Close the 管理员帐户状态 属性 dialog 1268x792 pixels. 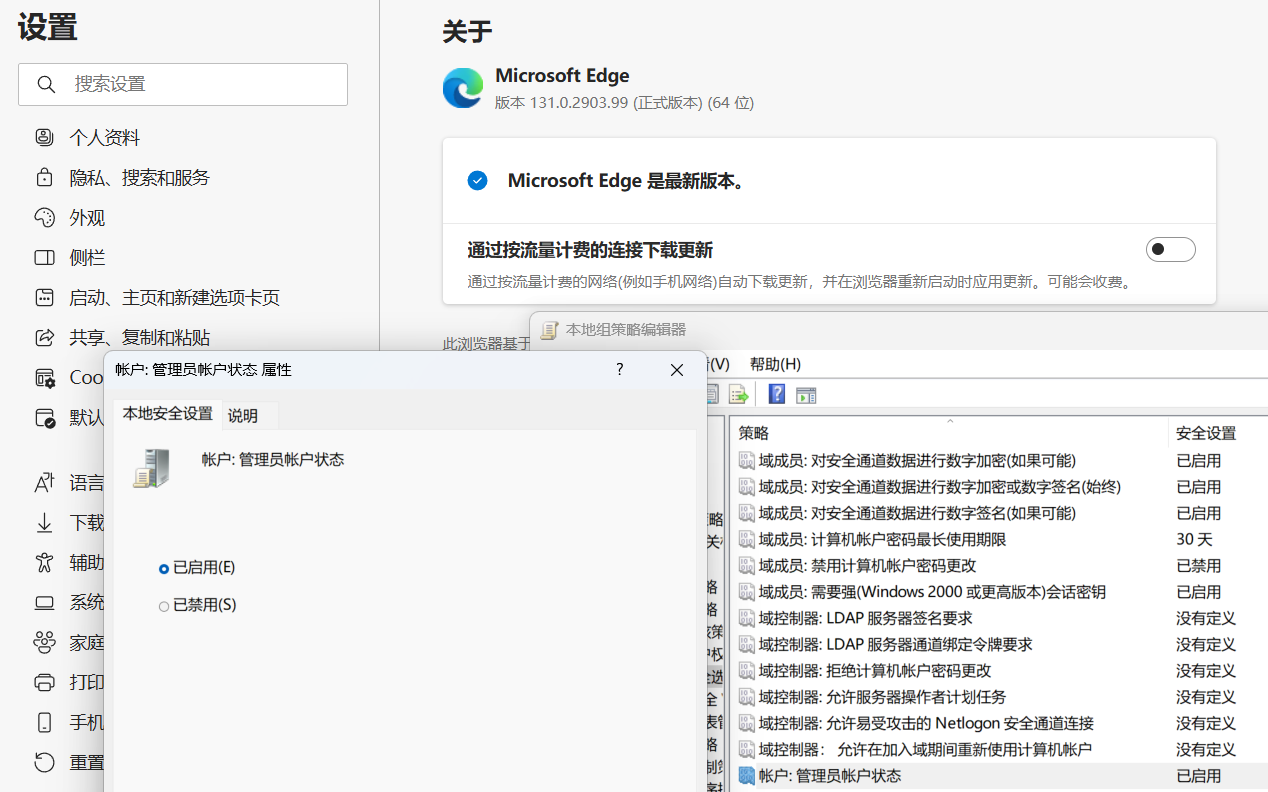677,370
